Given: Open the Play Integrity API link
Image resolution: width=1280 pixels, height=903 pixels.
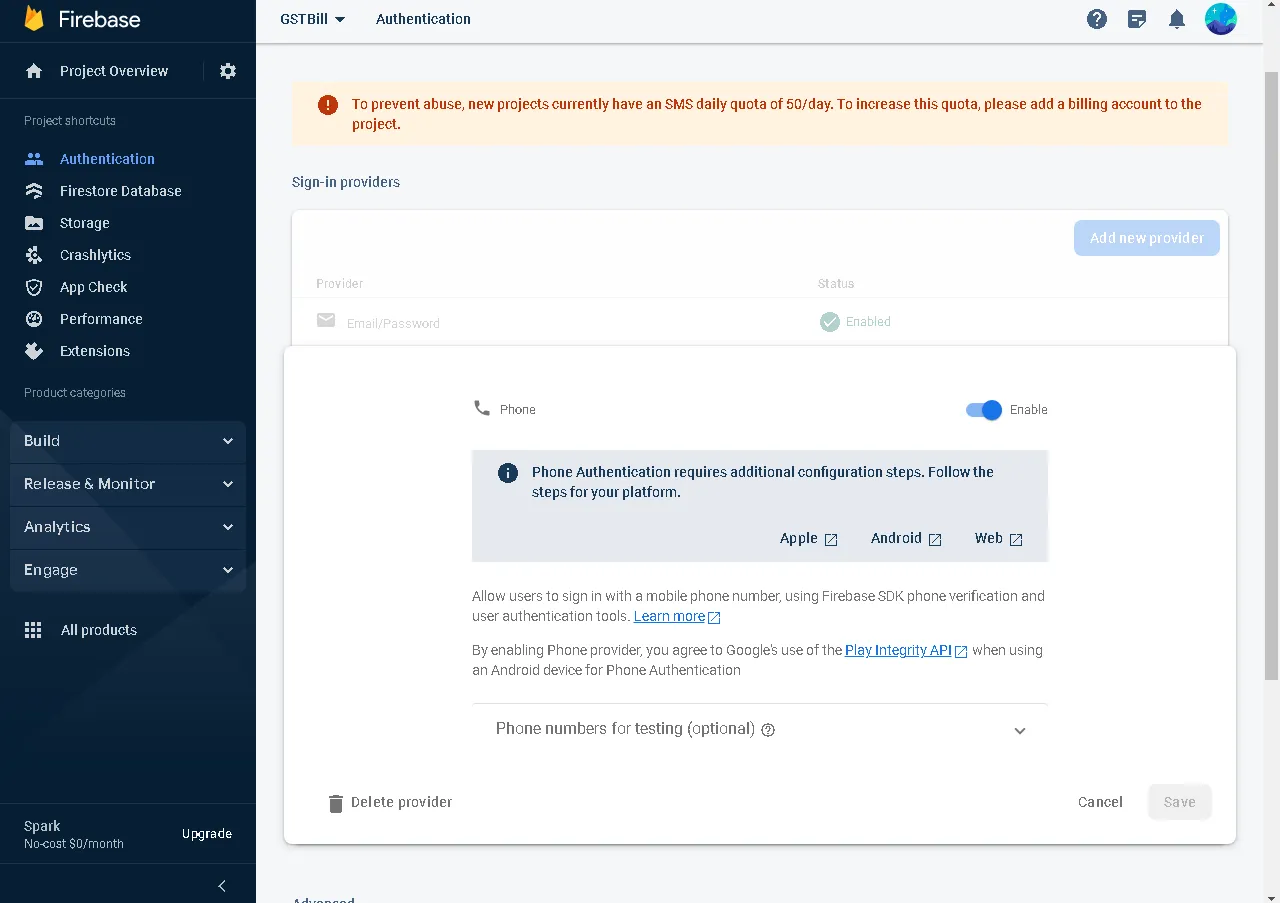Looking at the screenshot, I should click(906, 650).
